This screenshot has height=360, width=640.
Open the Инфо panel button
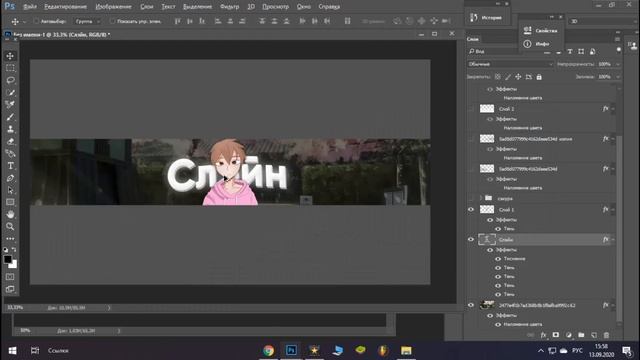click(x=537, y=44)
